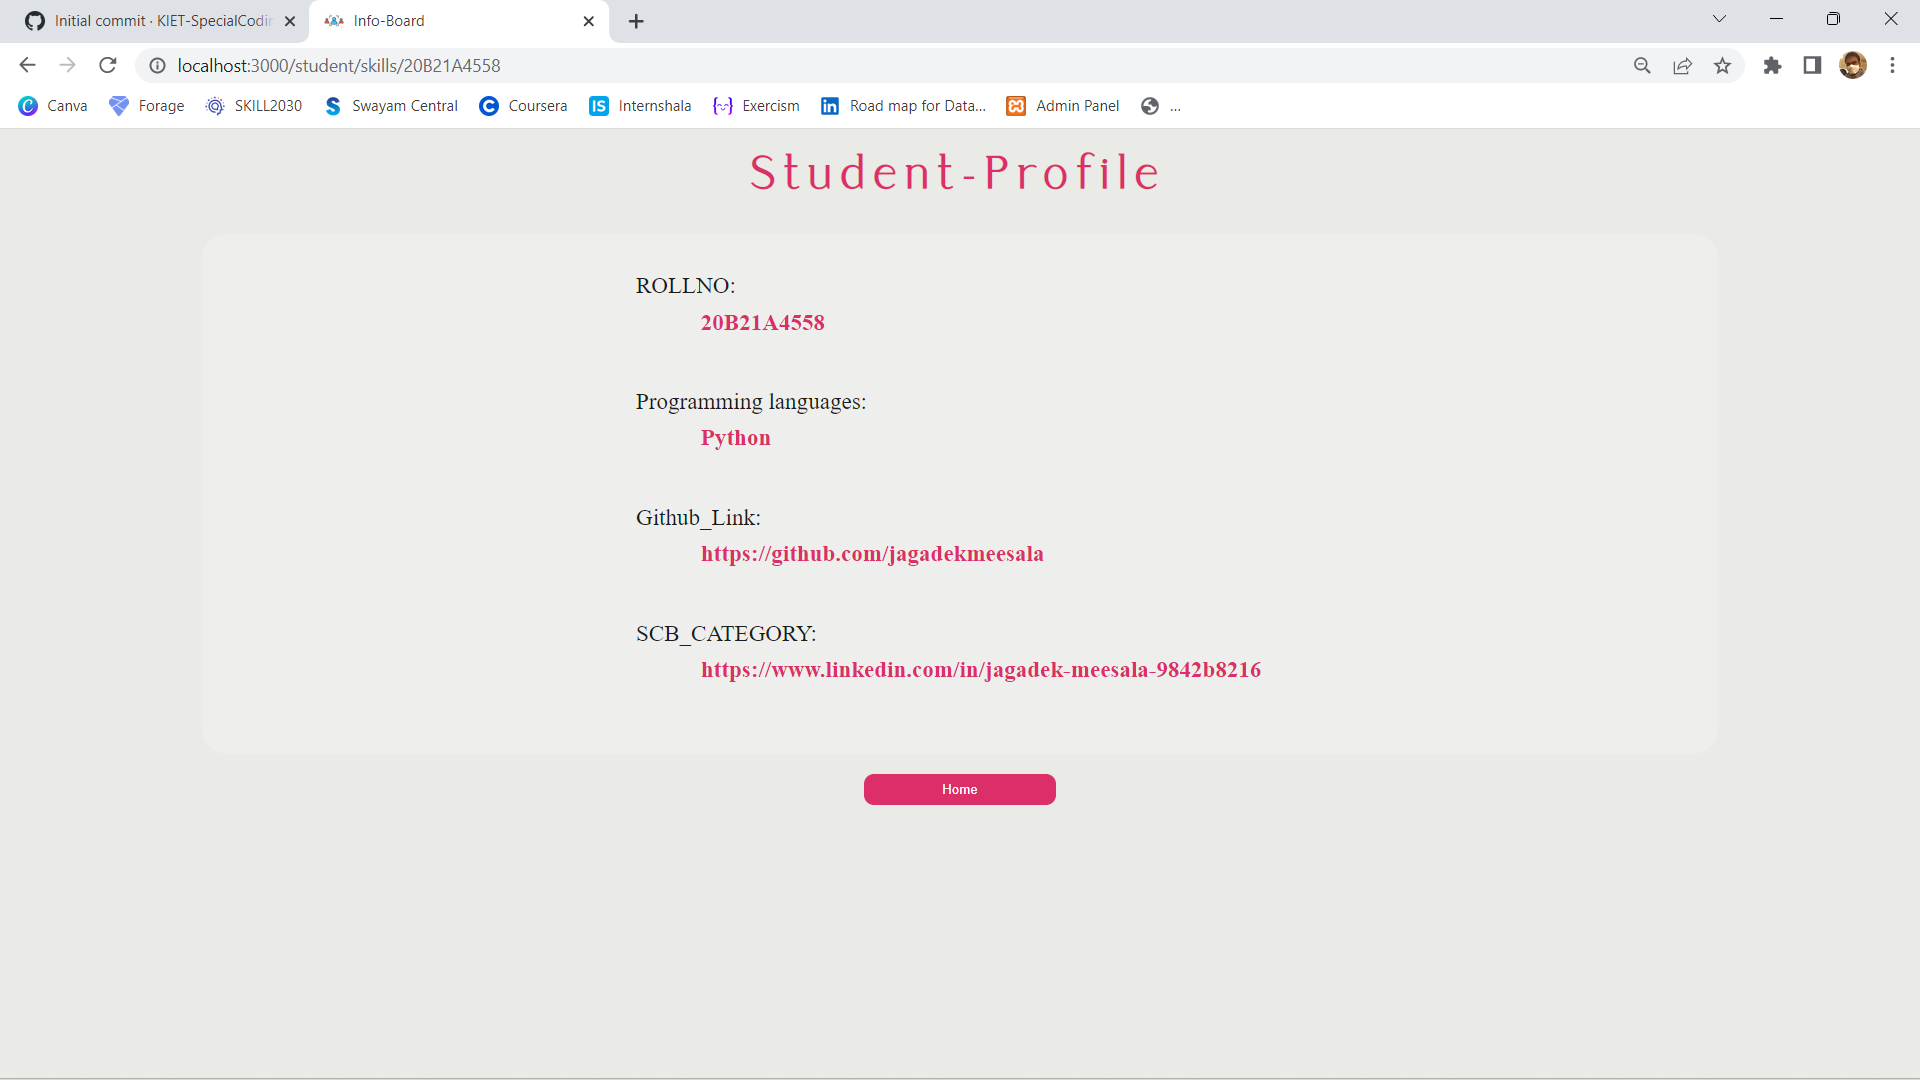
Task: Bookmark this page with the star icon
Action: click(1722, 65)
